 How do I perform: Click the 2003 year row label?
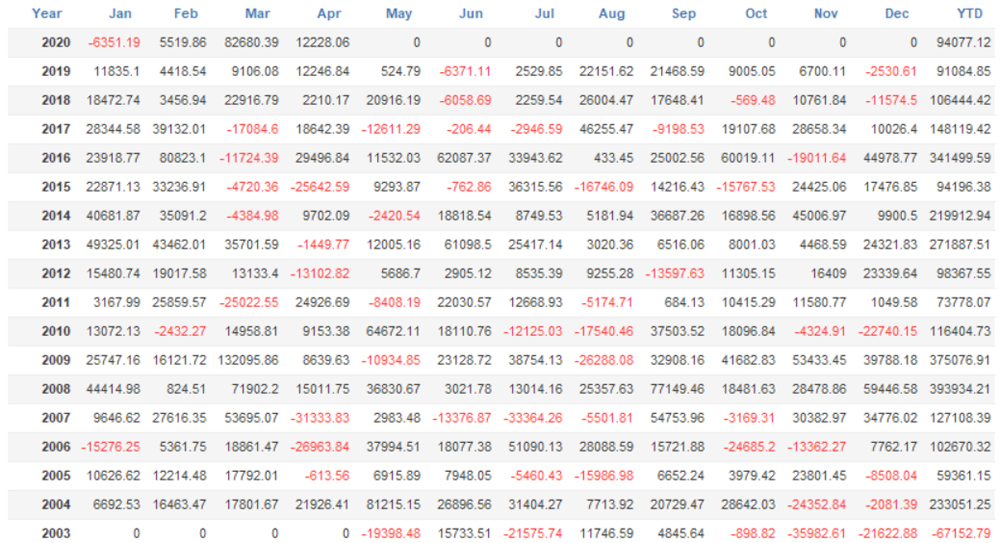[56, 533]
